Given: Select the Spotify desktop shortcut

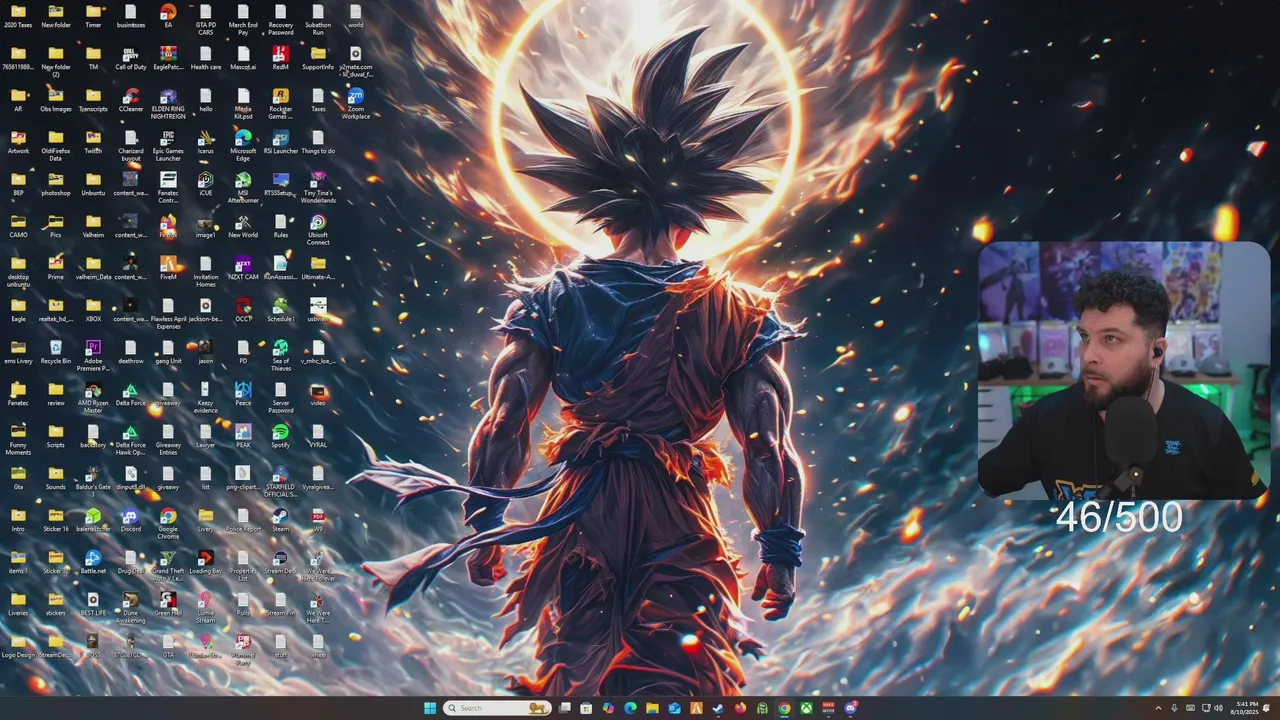Looking at the screenshot, I should 281,436.
